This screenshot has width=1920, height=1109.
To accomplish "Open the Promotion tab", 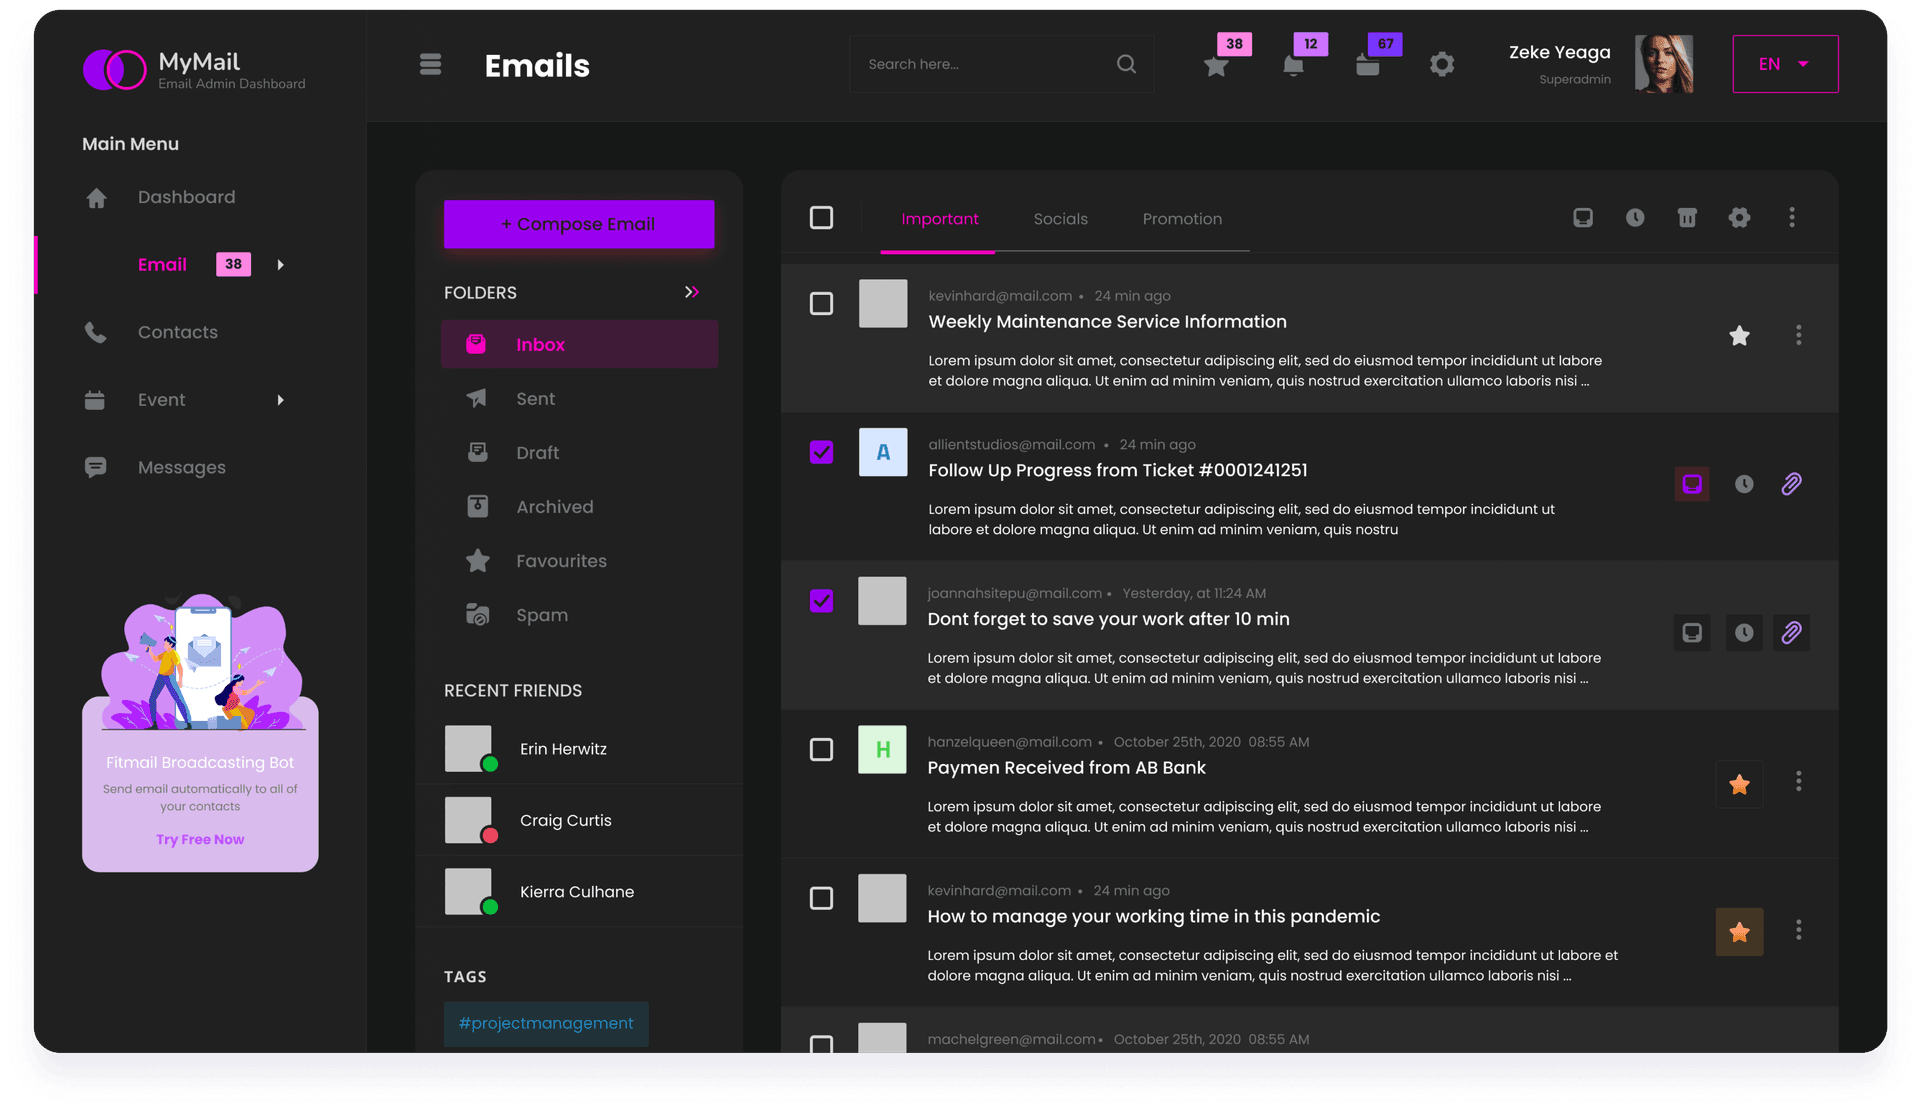I will pyautogui.click(x=1182, y=219).
